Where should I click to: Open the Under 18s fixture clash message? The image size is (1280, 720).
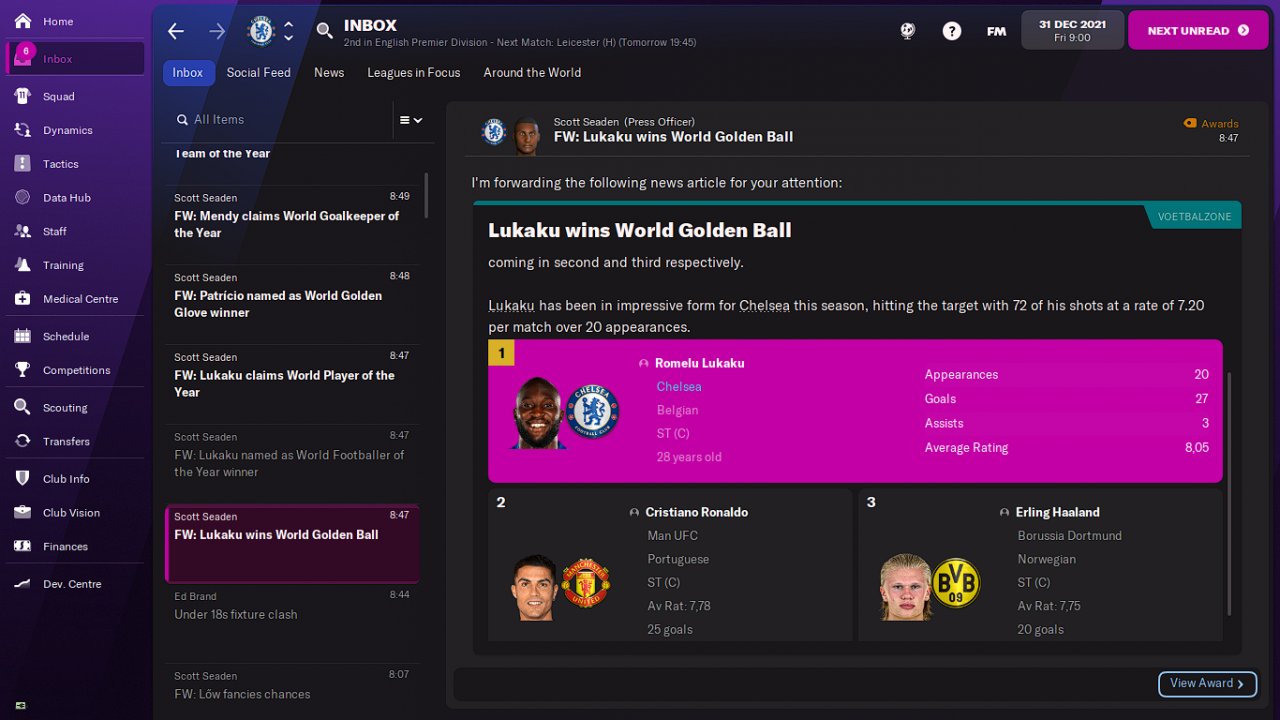(x=292, y=606)
